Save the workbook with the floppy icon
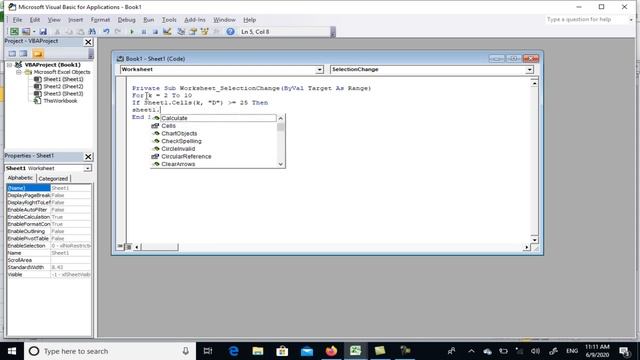Screen dimensions: 640x360 point(43,31)
